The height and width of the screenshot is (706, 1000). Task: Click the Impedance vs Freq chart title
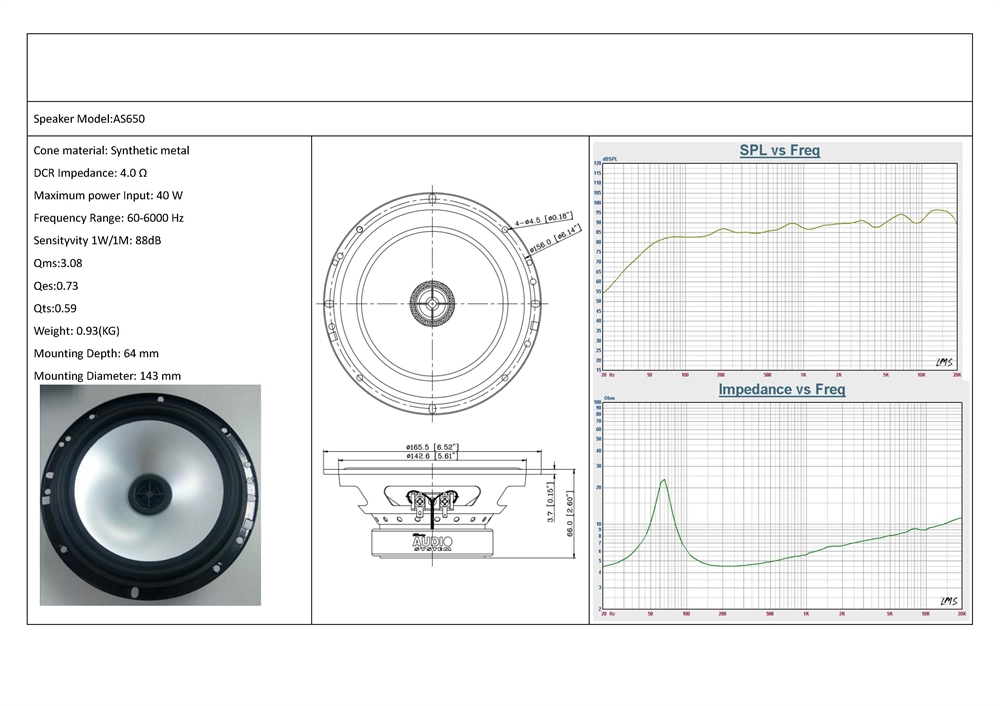point(781,389)
